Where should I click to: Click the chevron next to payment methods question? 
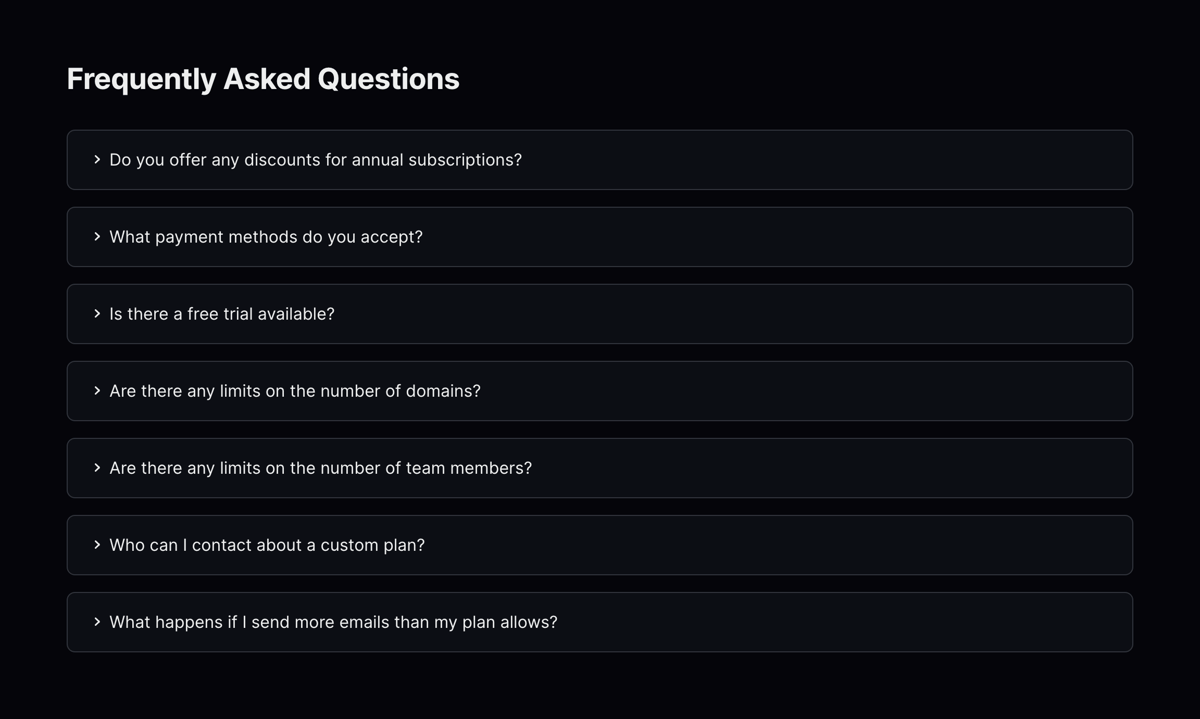[x=96, y=236]
